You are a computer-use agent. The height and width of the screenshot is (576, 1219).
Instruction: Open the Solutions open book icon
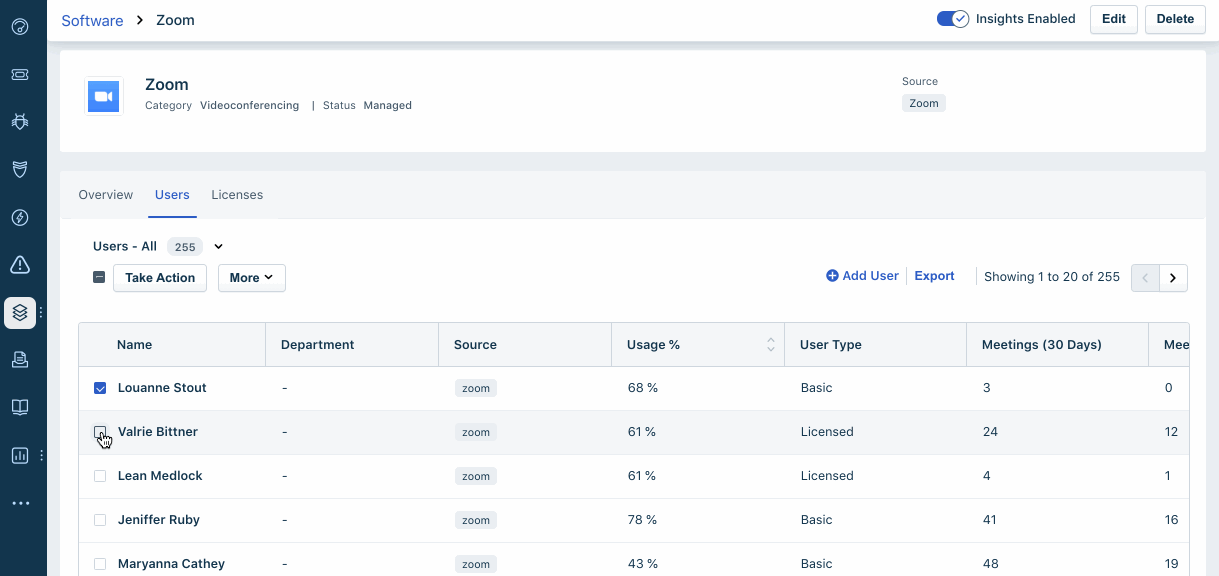pyautogui.click(x=20, y=407)
